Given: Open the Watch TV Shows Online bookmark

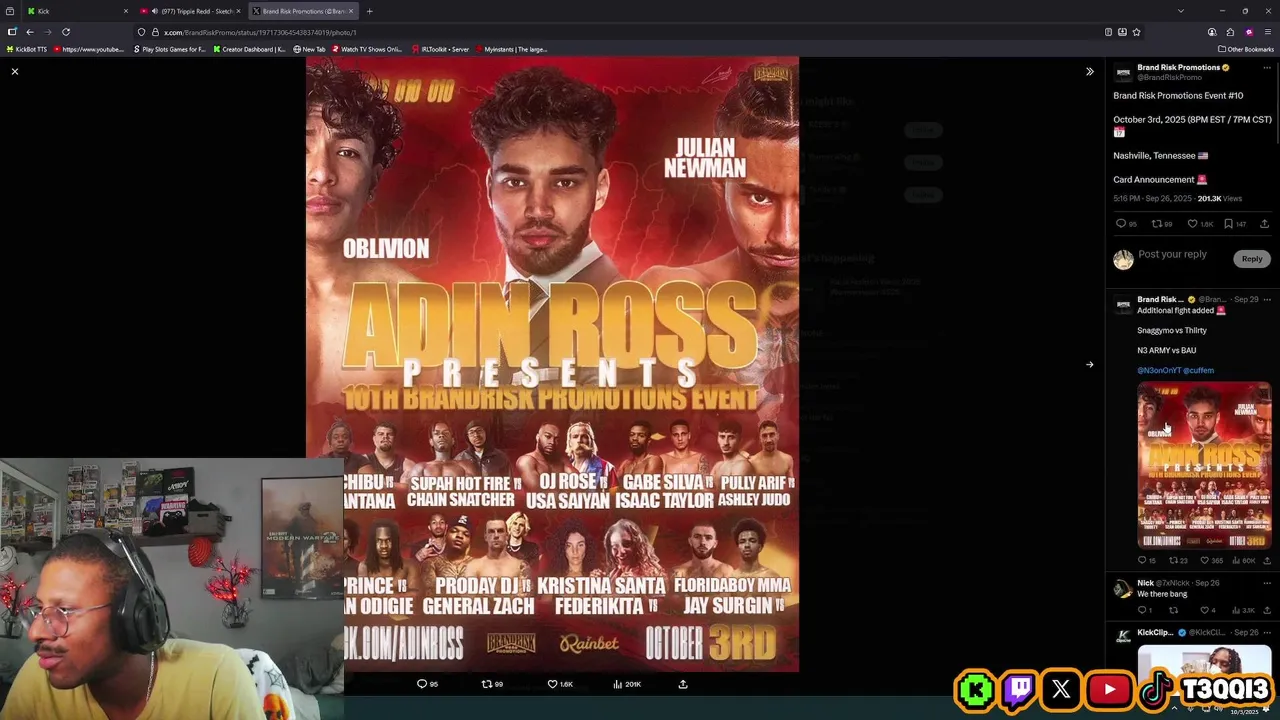Looking at the screenshot, I should click(x=366, y=49).
